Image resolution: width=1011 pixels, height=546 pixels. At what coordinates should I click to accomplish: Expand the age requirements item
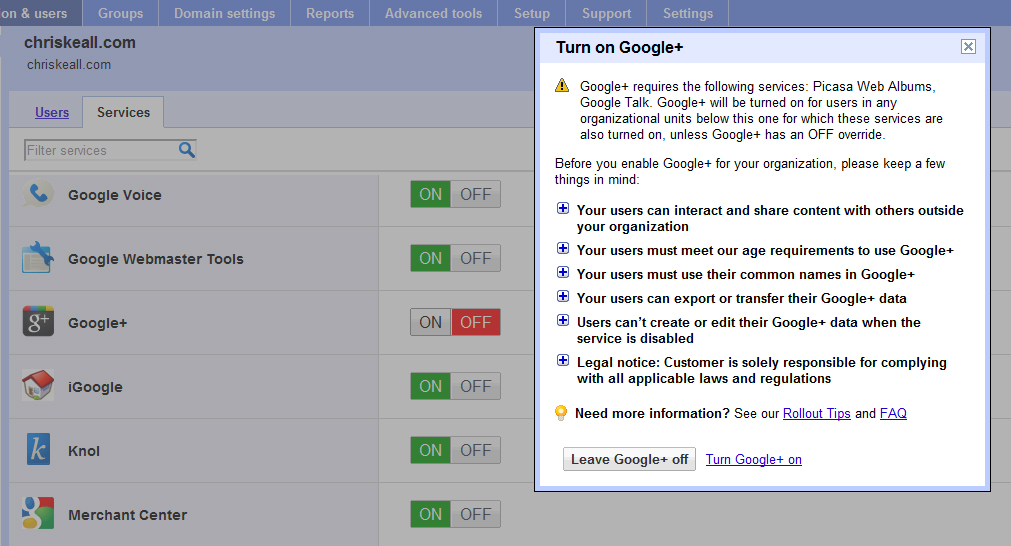(563, 249)
